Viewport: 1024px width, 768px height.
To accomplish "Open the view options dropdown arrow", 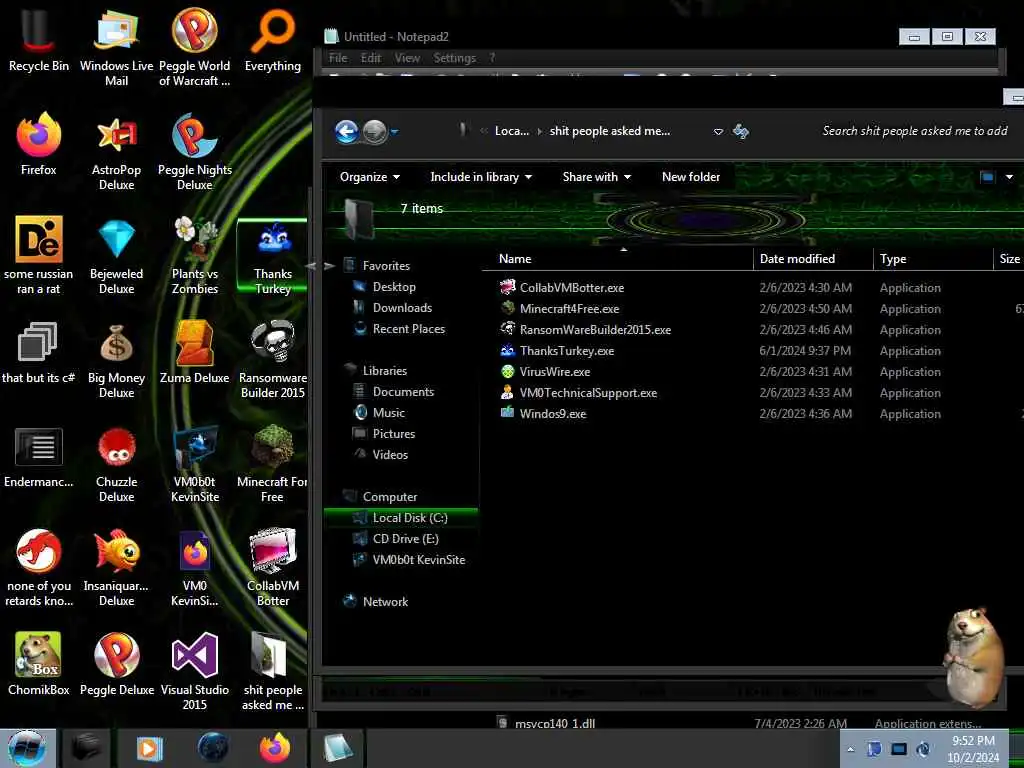I will pos(1010,177).
